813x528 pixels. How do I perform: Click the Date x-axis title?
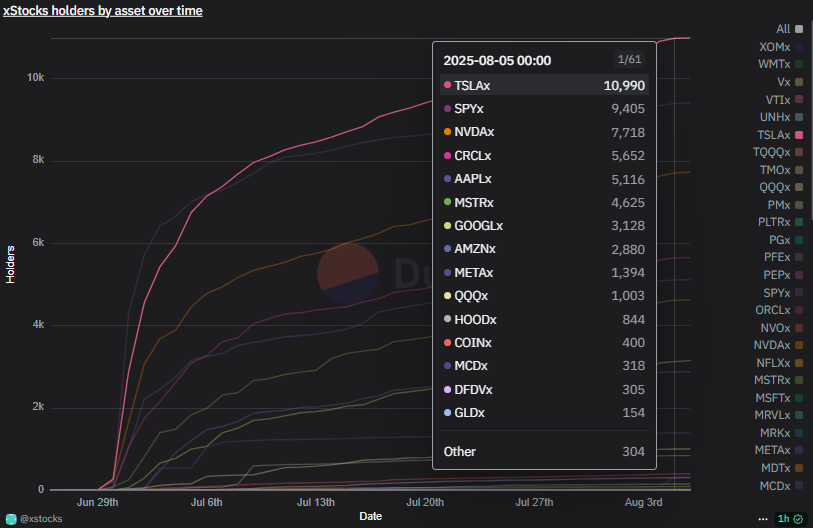click(371, 516)
